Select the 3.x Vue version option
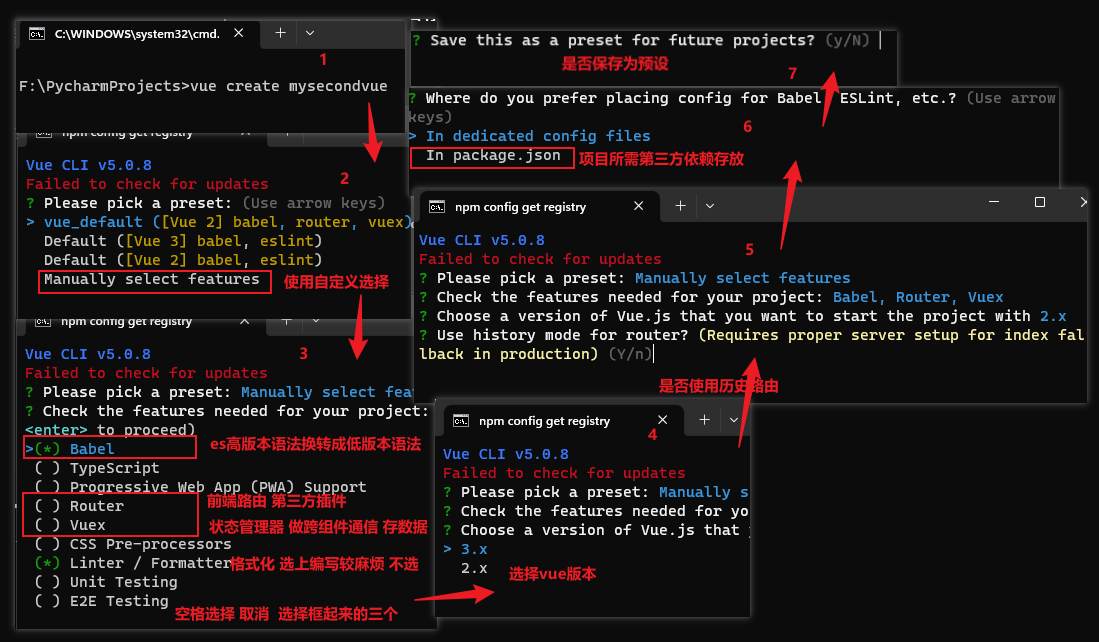The width and height of the screenshot is (1099, 642). point(474,549)
